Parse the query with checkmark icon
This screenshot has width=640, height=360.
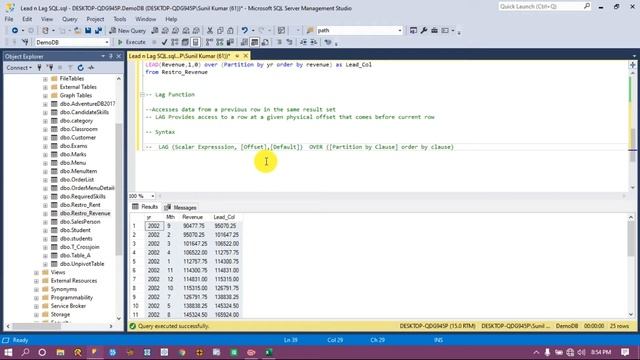coord(164,42)
